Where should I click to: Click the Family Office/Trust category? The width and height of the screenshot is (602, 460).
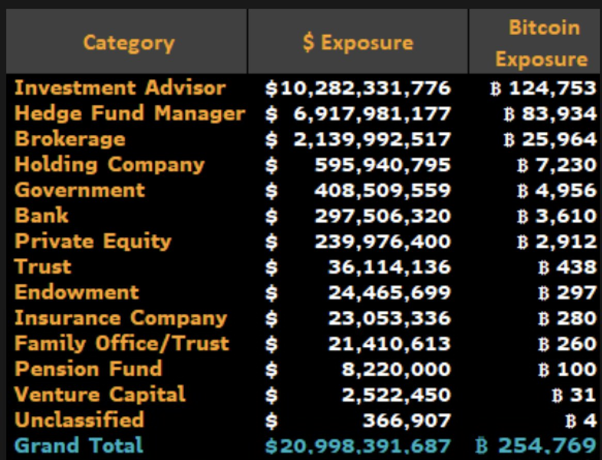[122, 343]
